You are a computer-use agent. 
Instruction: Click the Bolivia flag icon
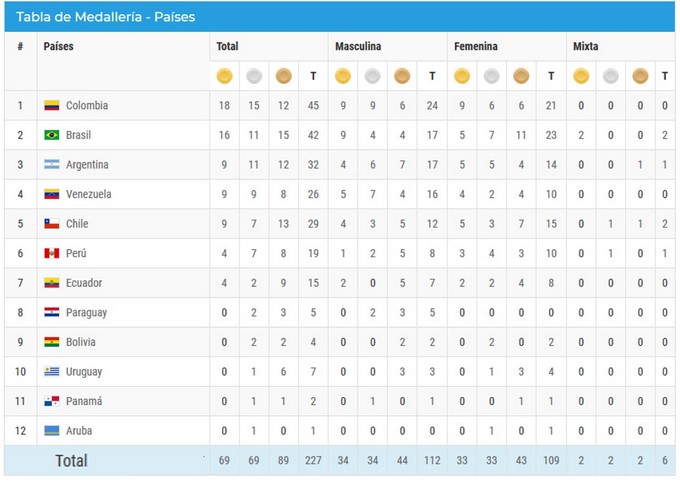tap(52, 342)
